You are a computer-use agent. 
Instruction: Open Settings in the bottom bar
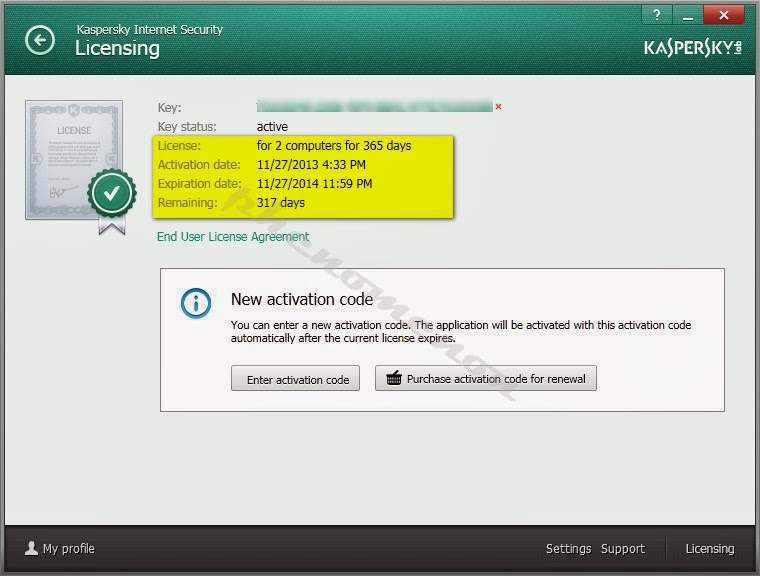click(x=569, y=548)
